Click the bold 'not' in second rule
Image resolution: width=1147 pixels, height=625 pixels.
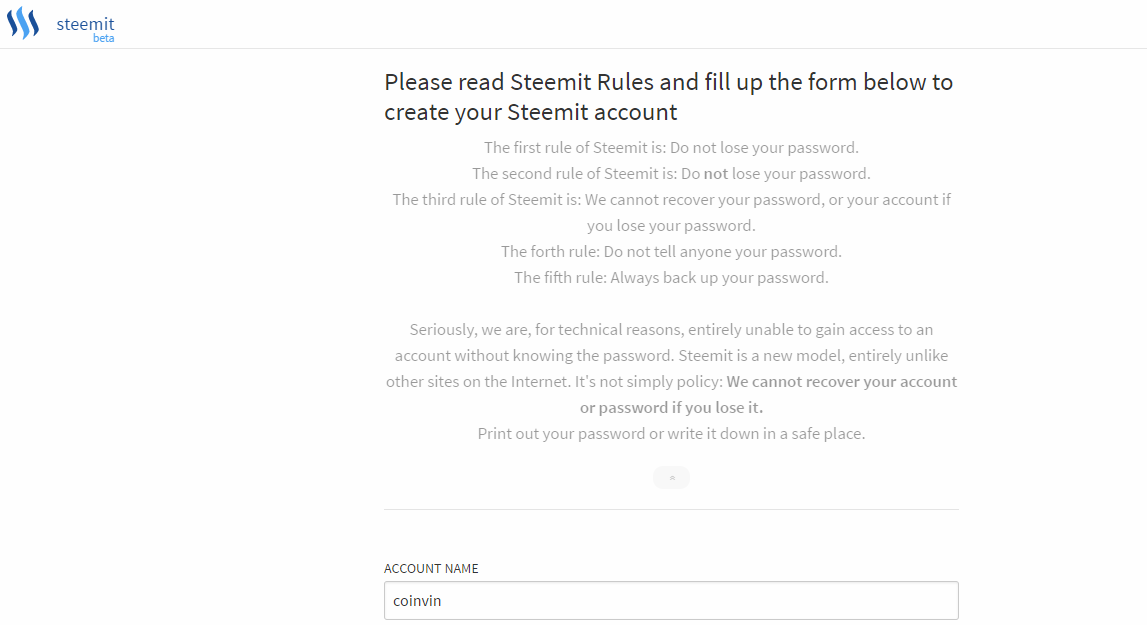pos(715,173)
